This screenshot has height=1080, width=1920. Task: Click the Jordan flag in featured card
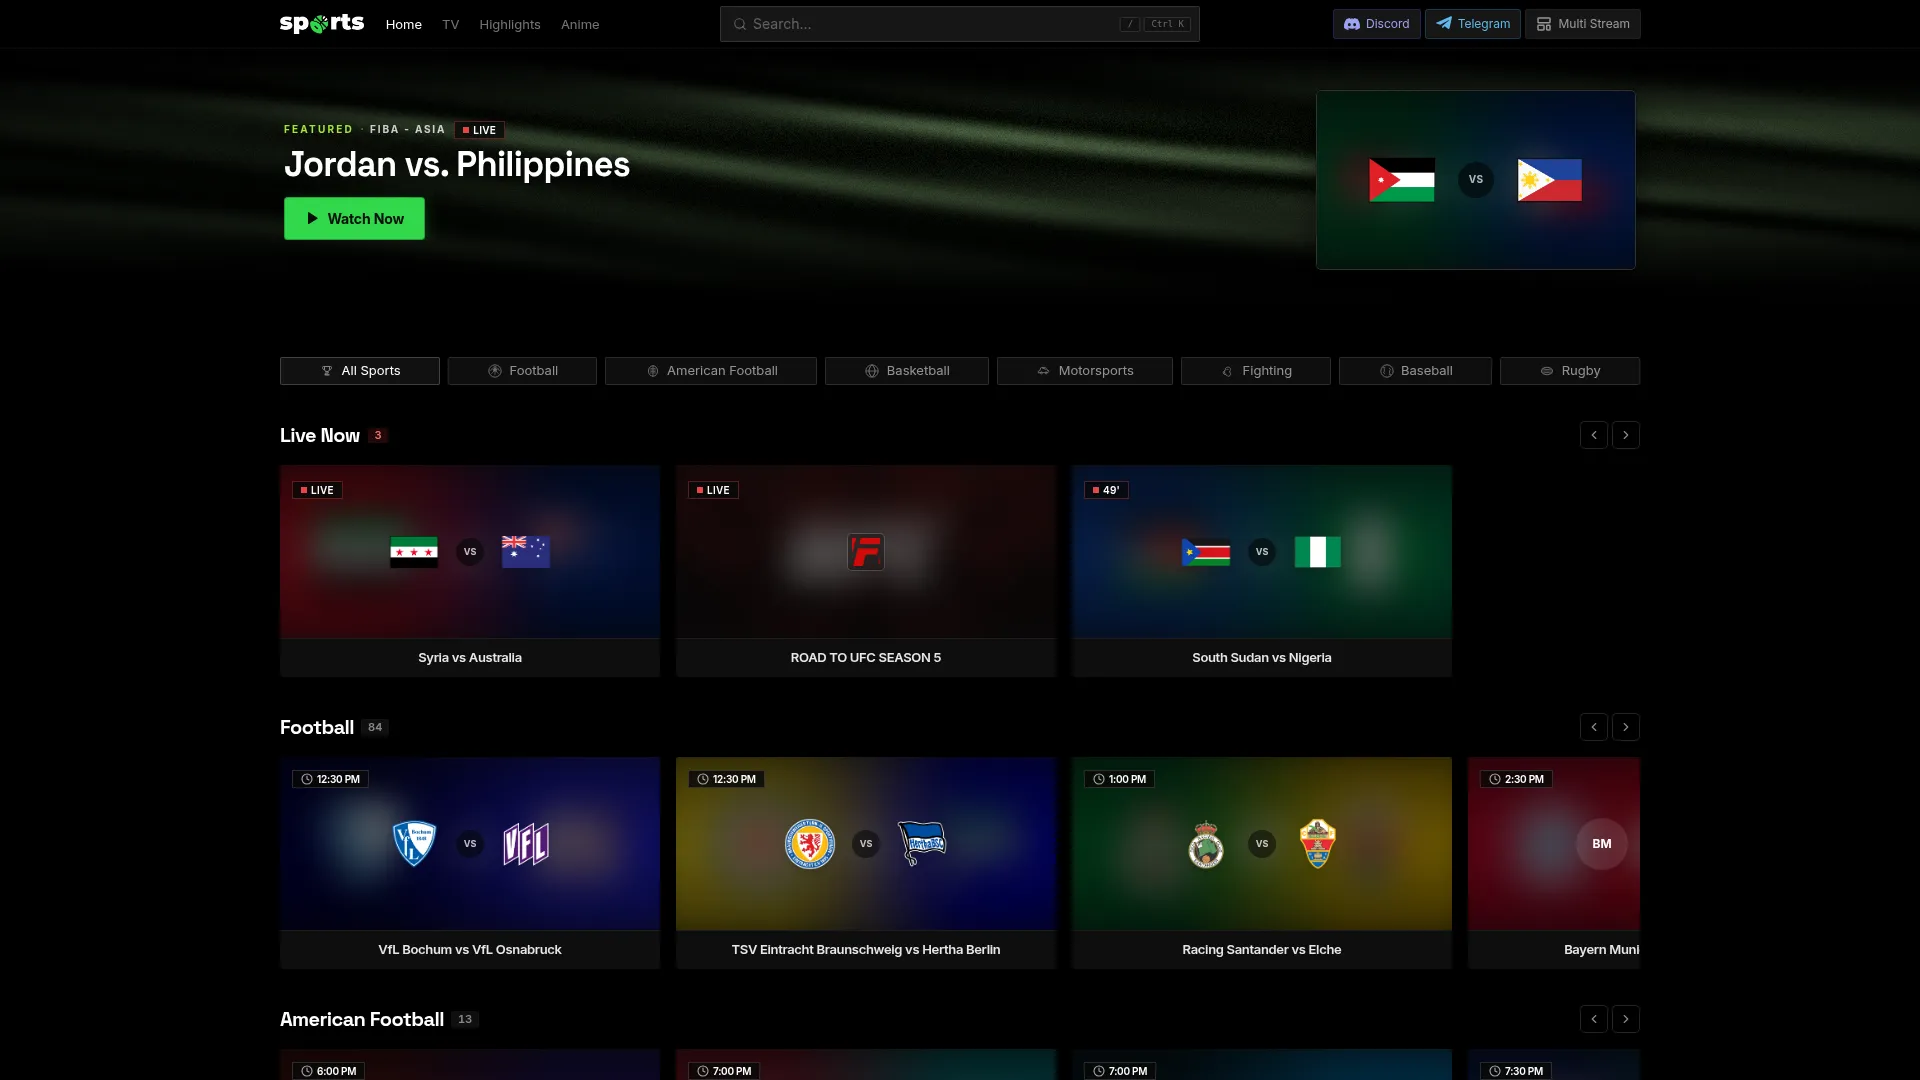[1401, 180]
